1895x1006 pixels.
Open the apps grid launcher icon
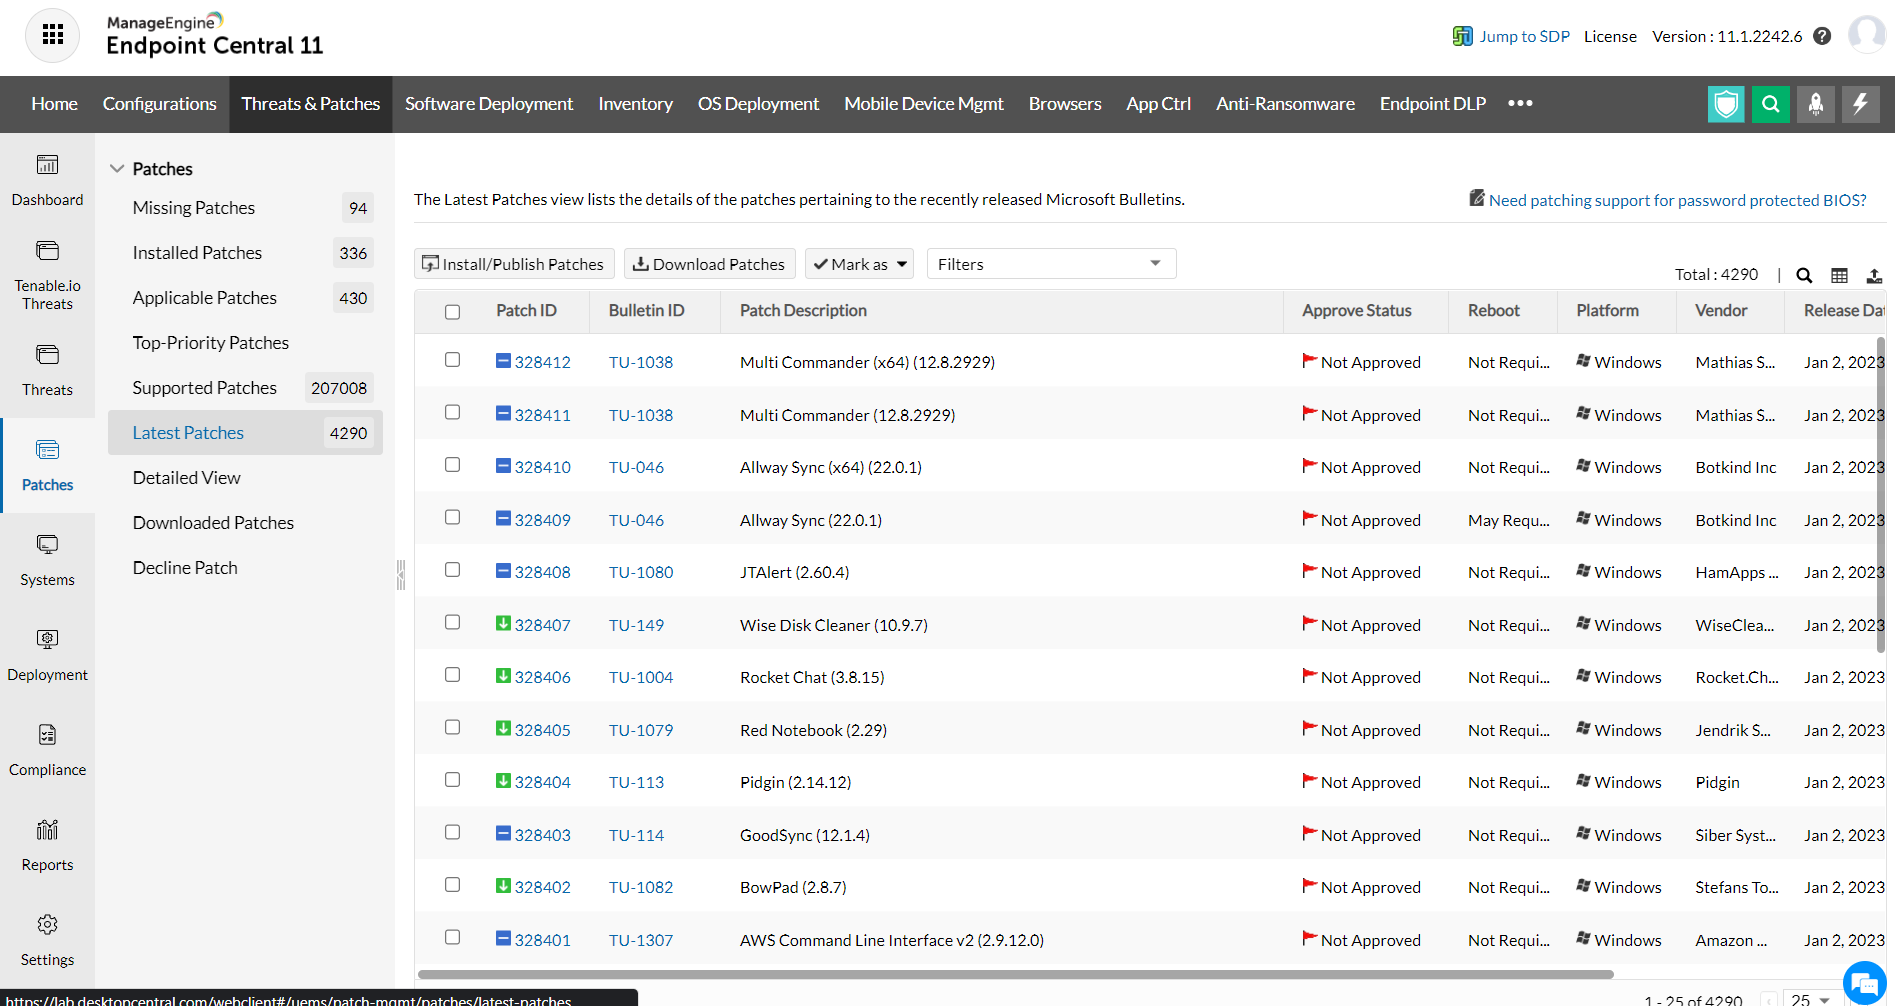(53, 35)
